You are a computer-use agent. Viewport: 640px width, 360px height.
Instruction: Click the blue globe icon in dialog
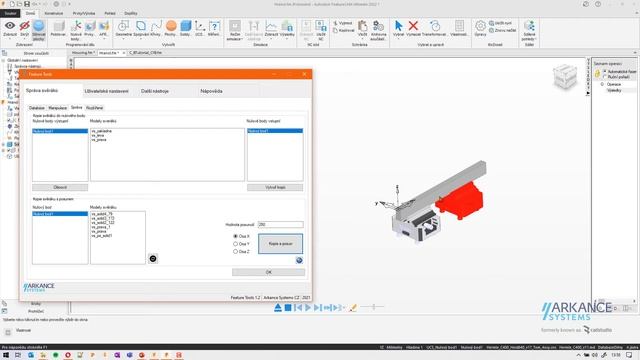pyautogui.click(x=299, y=260)
